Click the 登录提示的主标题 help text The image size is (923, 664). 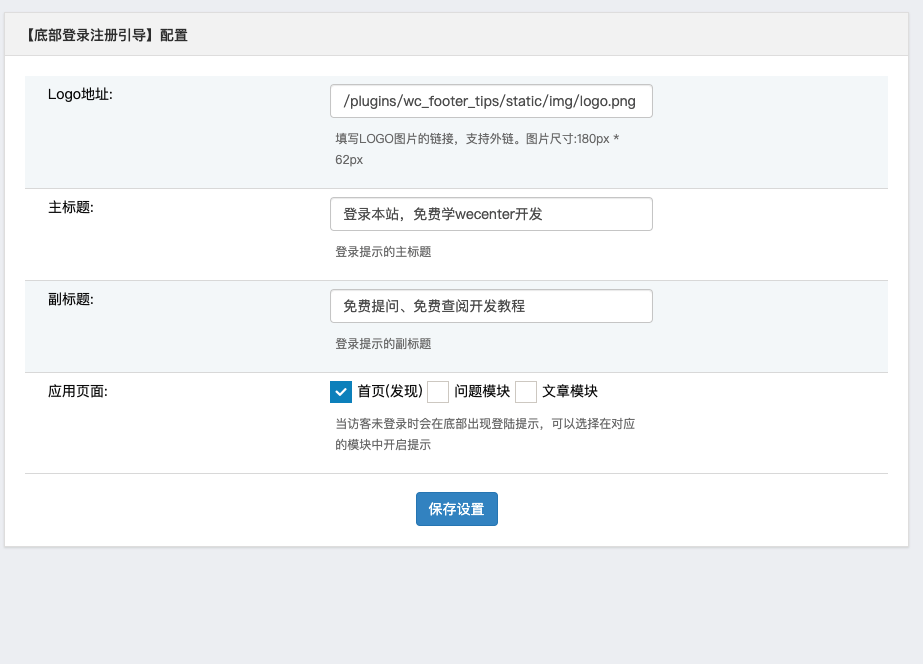383,252
